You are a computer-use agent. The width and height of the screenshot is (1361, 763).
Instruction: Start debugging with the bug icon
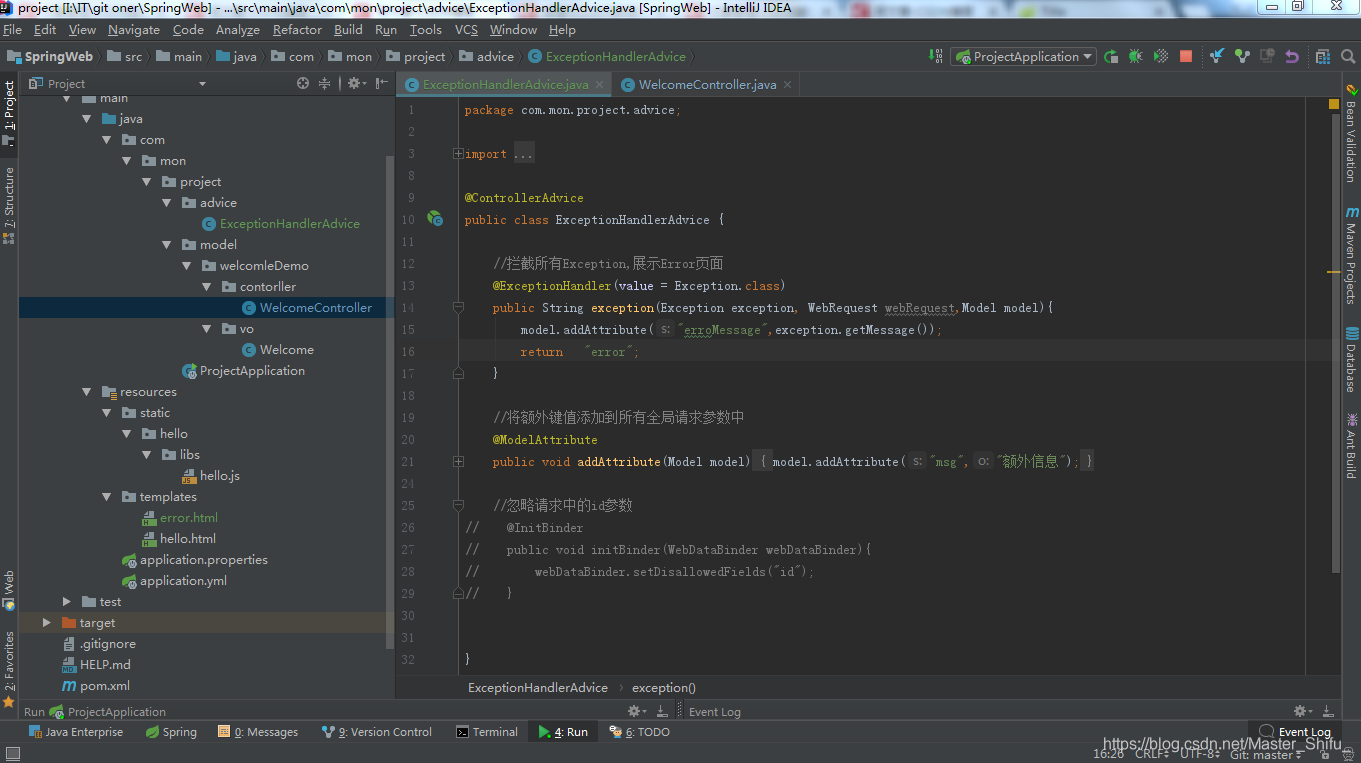pyautogui.click(x=1136, y=57)
